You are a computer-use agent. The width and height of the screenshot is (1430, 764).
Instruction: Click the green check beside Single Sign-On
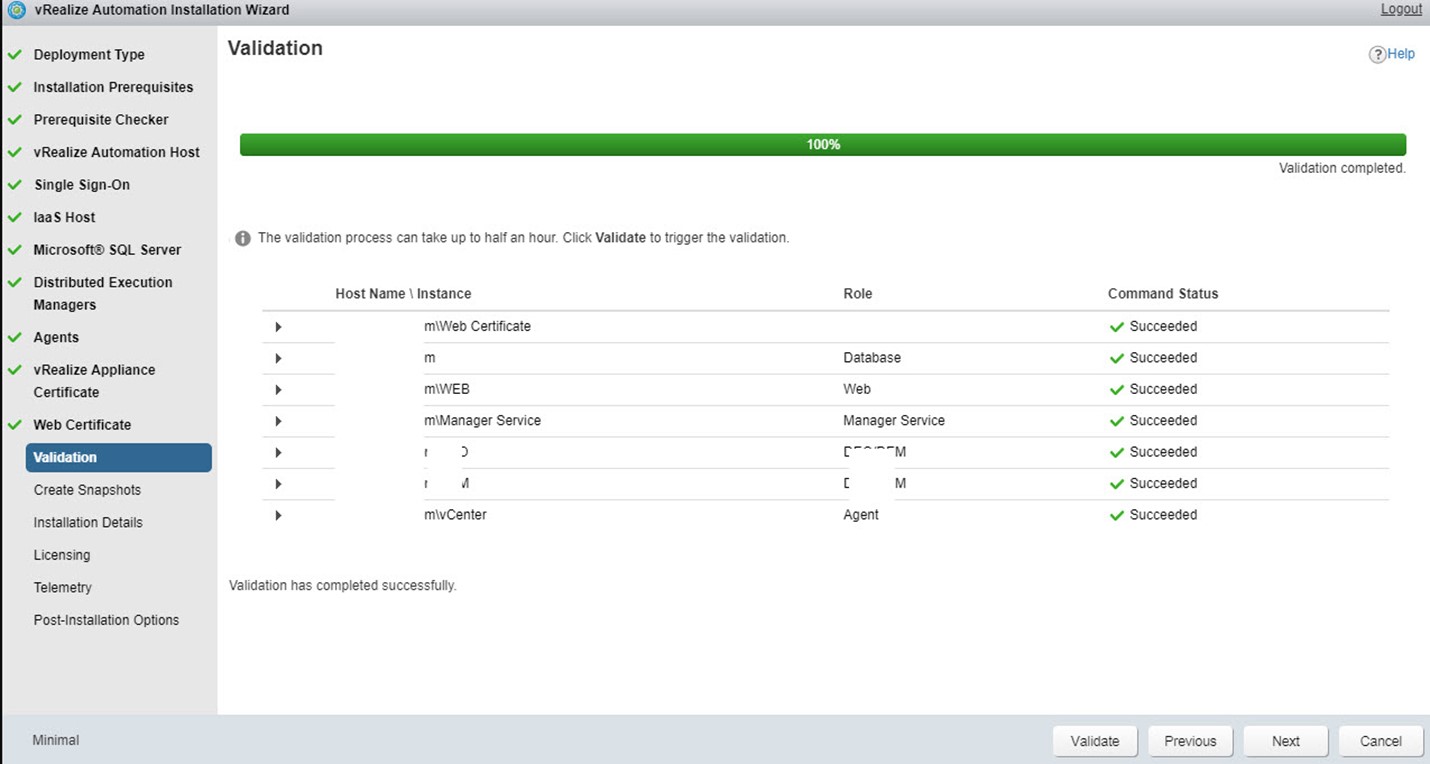(x=15, y=185)
